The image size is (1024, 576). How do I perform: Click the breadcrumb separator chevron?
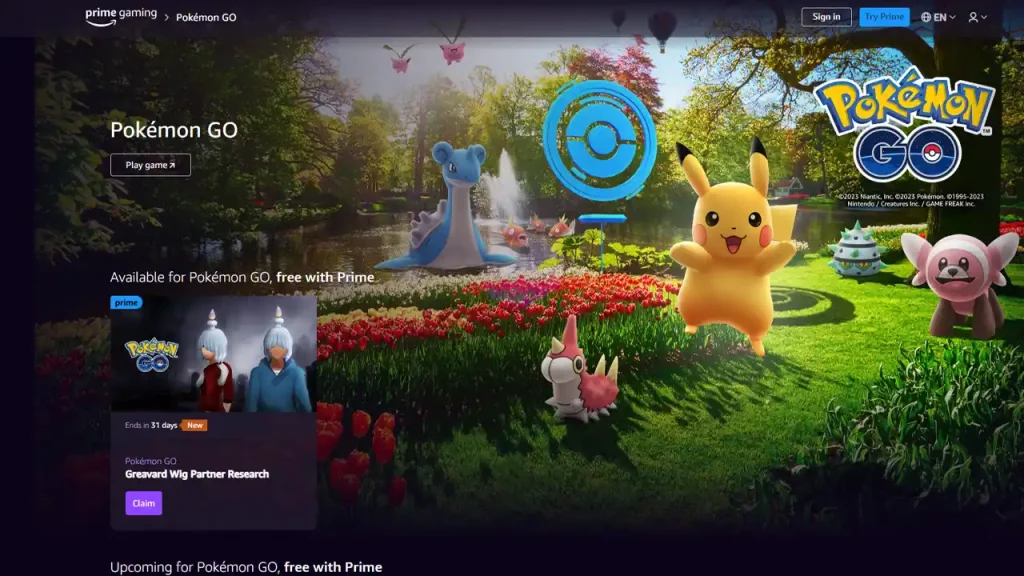(x=167, y=18)
